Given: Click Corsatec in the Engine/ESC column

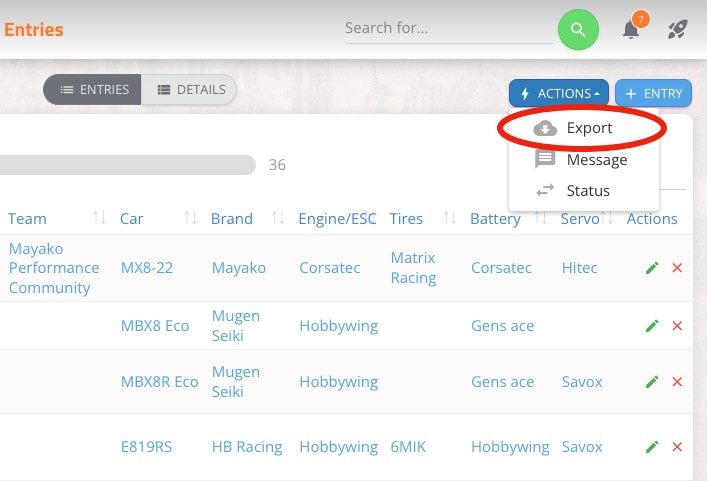Looking at the screenshot, I should (330, 268).
